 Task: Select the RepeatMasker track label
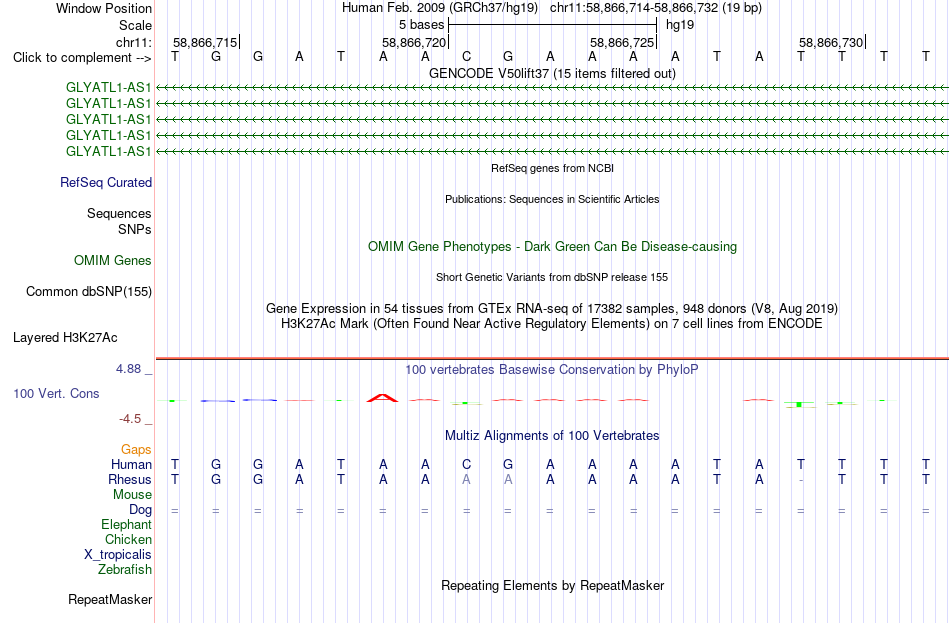pos(110,599)
